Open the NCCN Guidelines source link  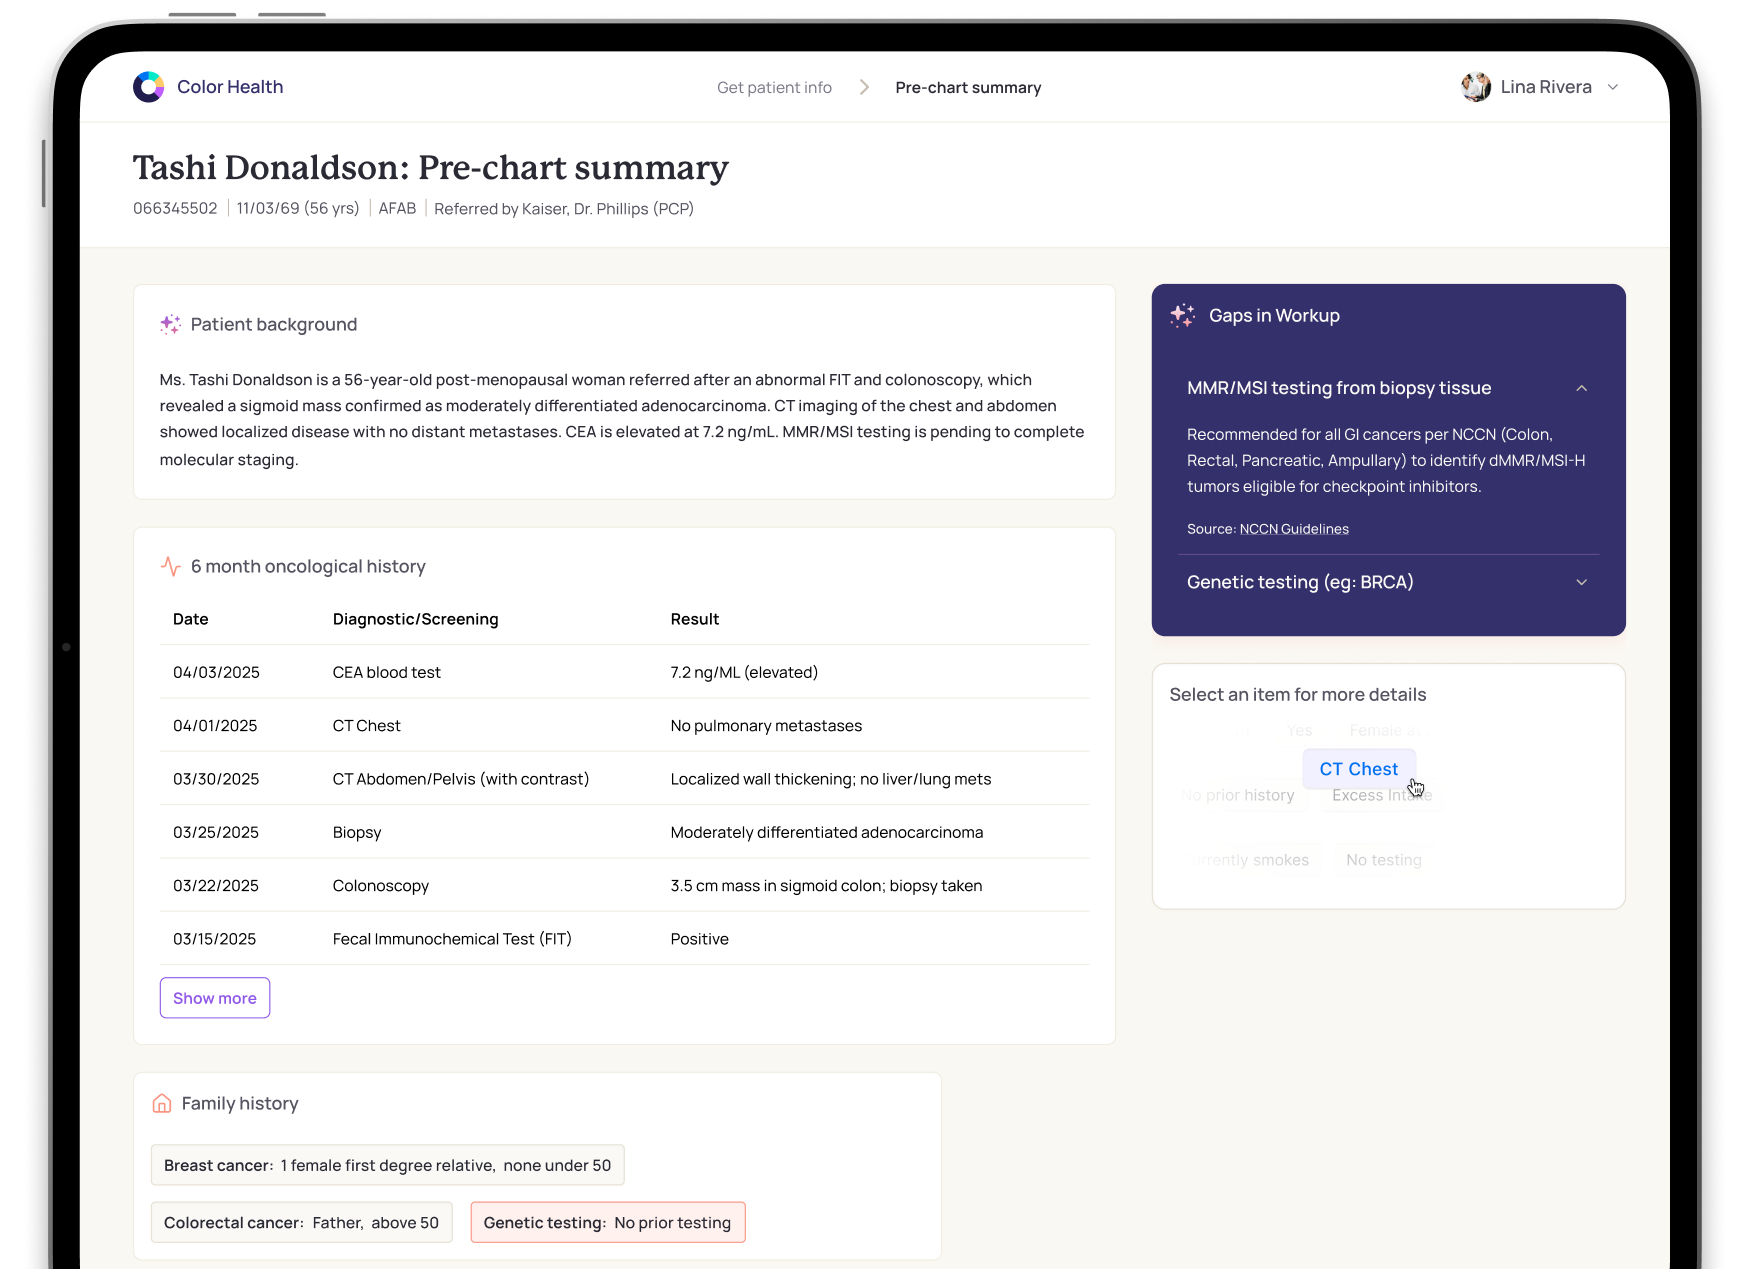[x=1294, y=529]
